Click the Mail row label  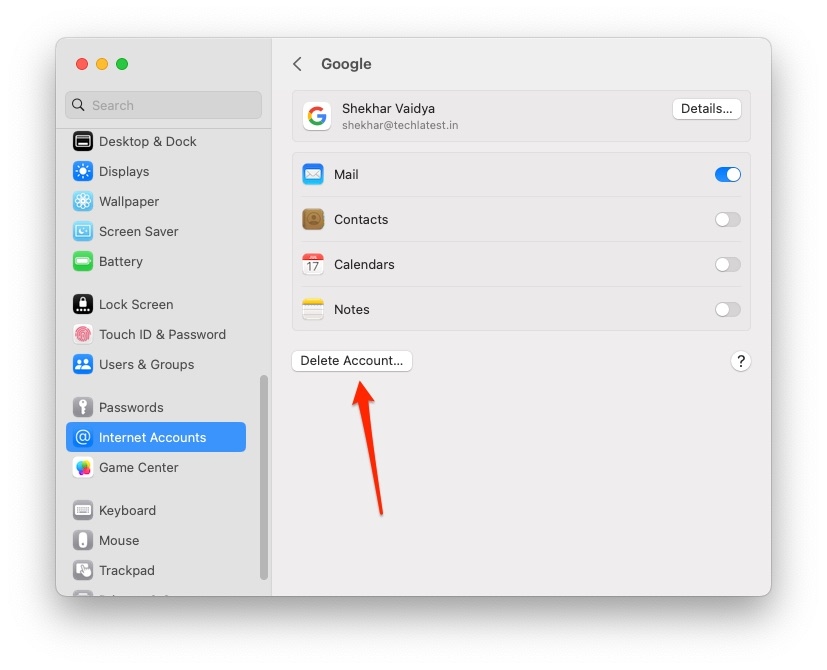click(346, 175)
